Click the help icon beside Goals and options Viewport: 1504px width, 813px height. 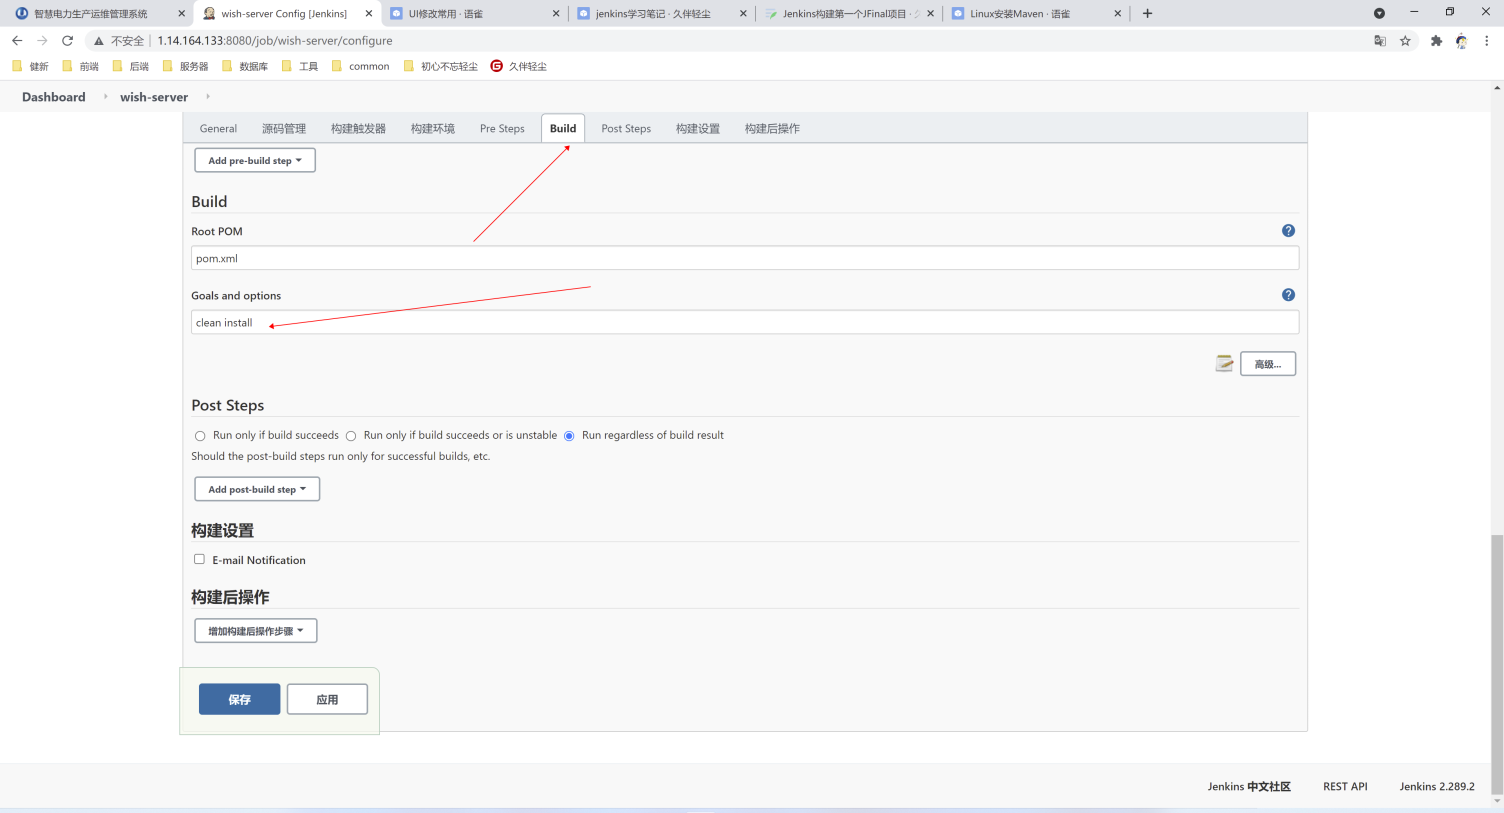point(1288,295)
